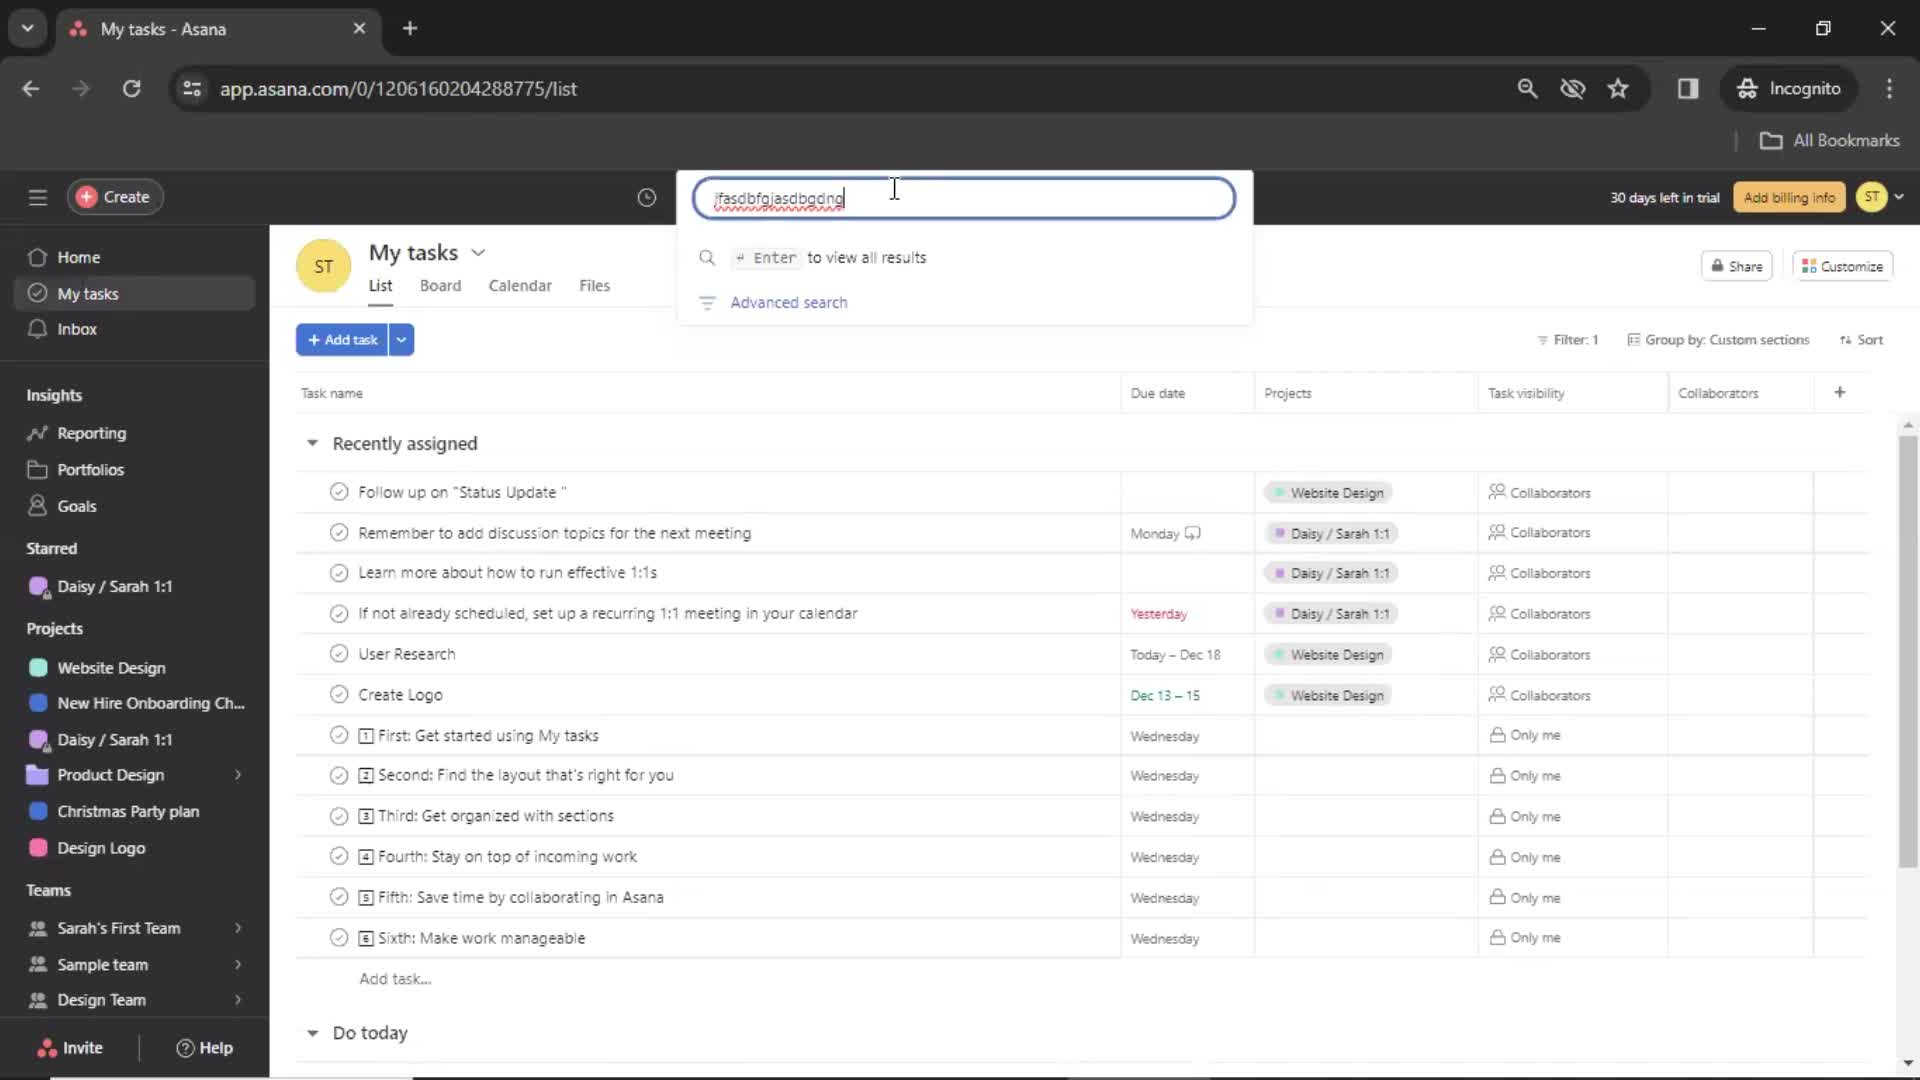Open Sample team in Teams list
Viewport: 1920px width, 1080px height.
(102, 964)
